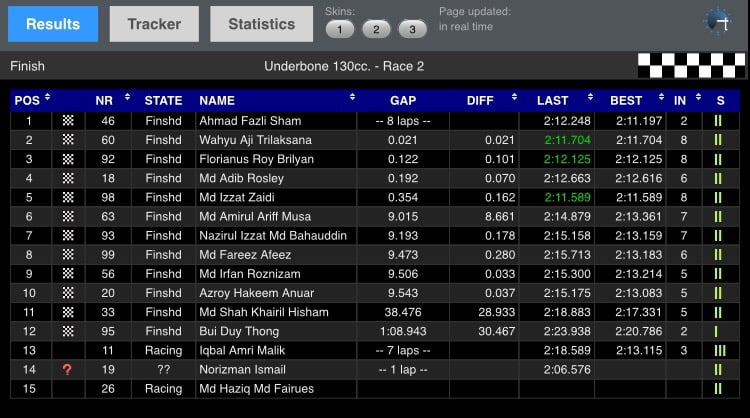
Task: Select skin option 3
Action: 412,29
